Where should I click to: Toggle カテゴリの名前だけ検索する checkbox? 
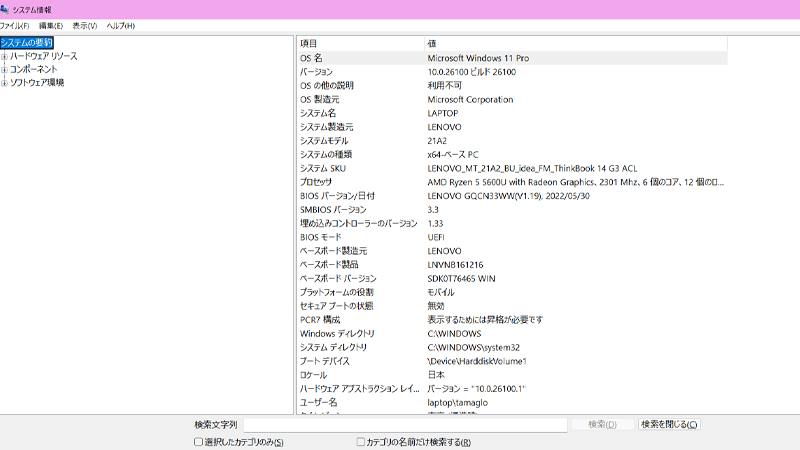(361, 442)
